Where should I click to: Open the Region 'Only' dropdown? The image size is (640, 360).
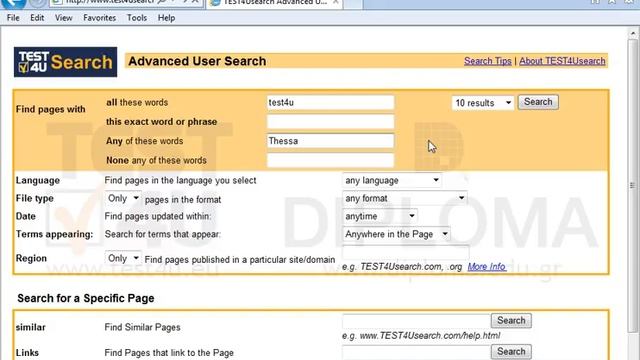123,258
